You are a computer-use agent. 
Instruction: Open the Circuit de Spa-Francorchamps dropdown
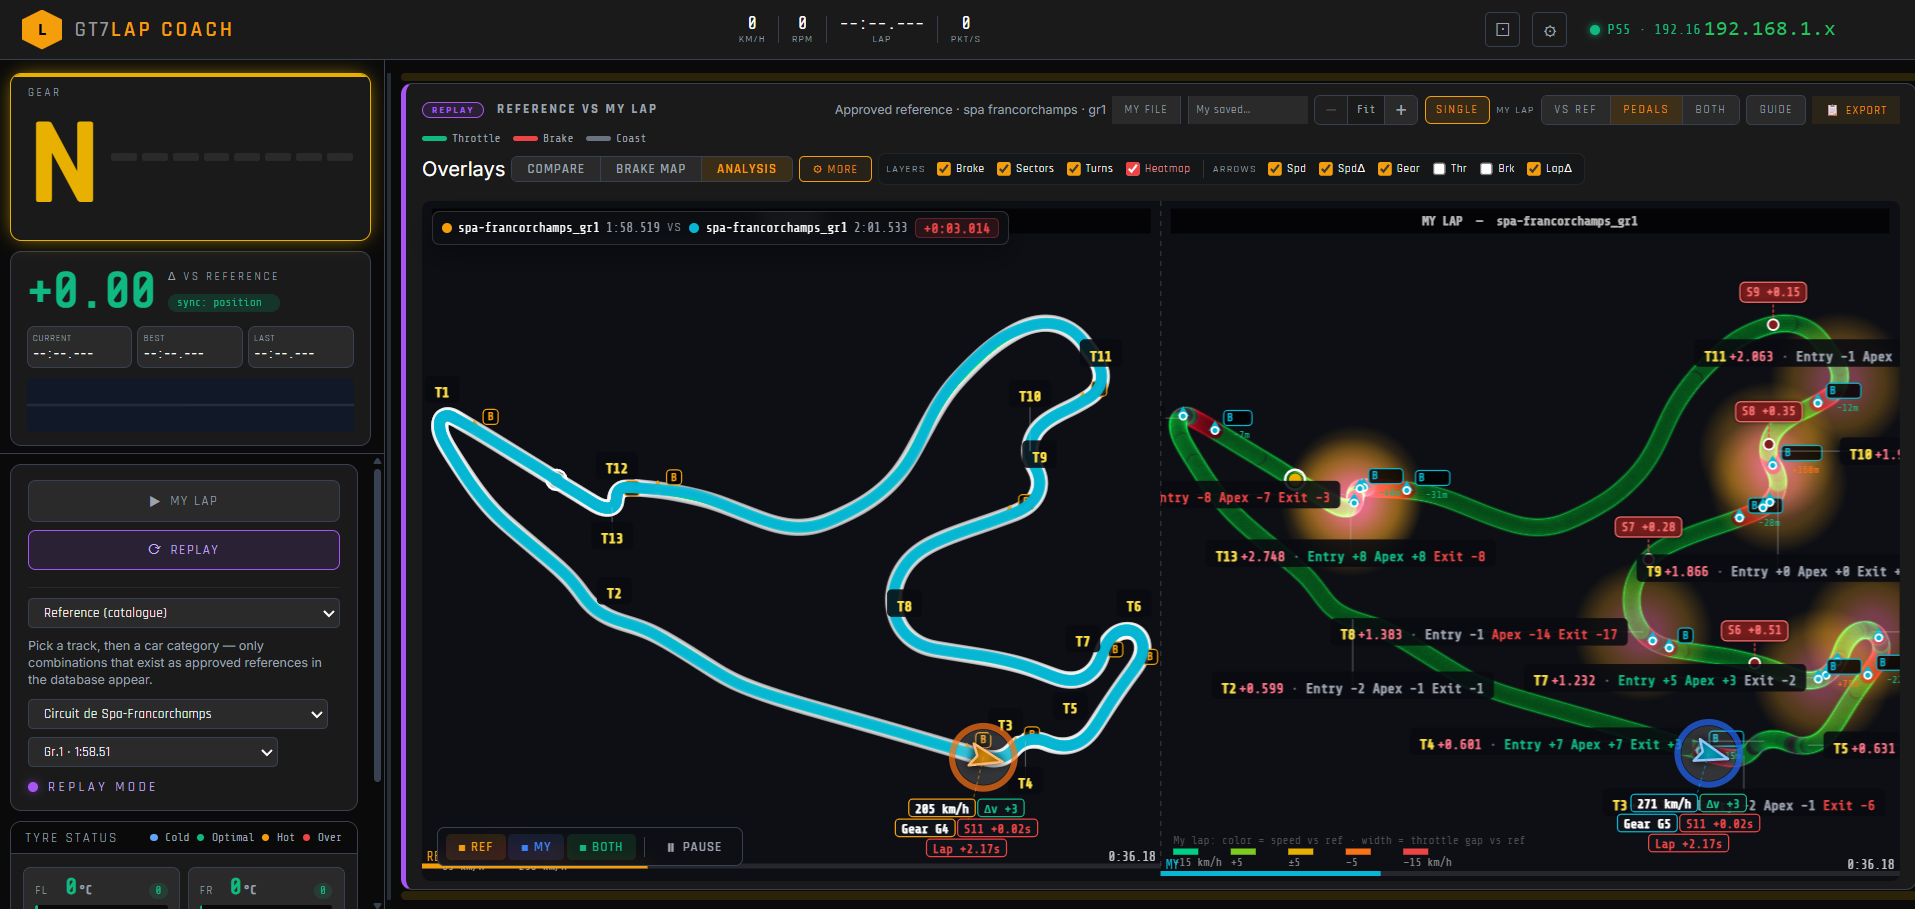[x=178, y=714]
